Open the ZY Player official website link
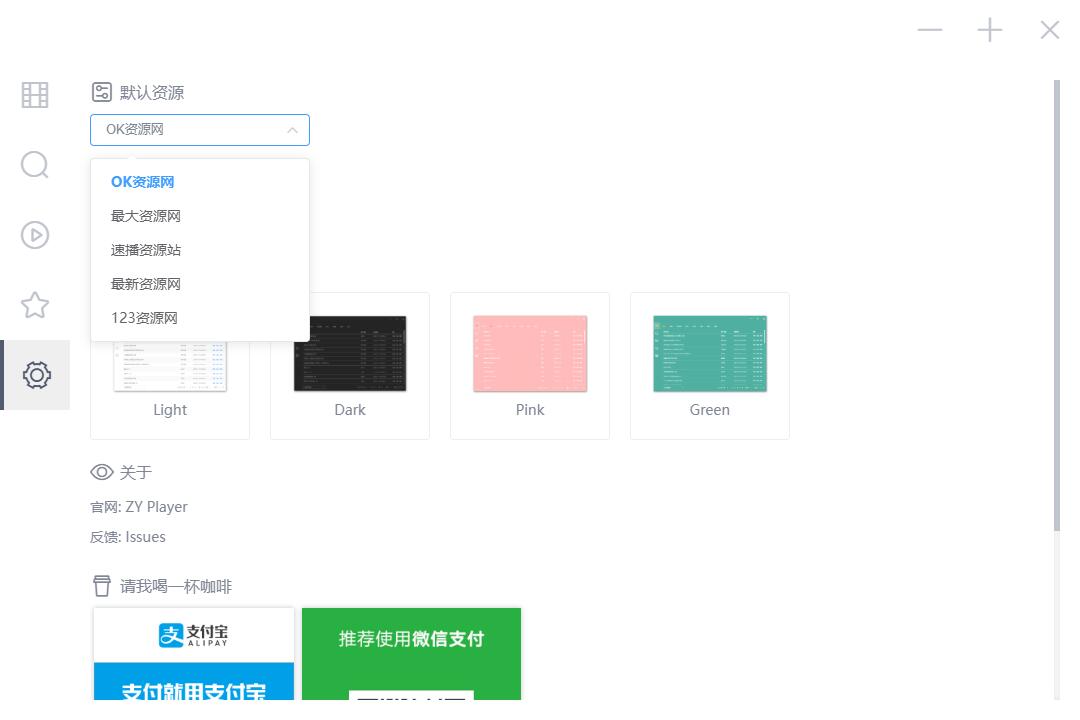The height and width of the screenshot is (720, 1080). coord(156,507)
